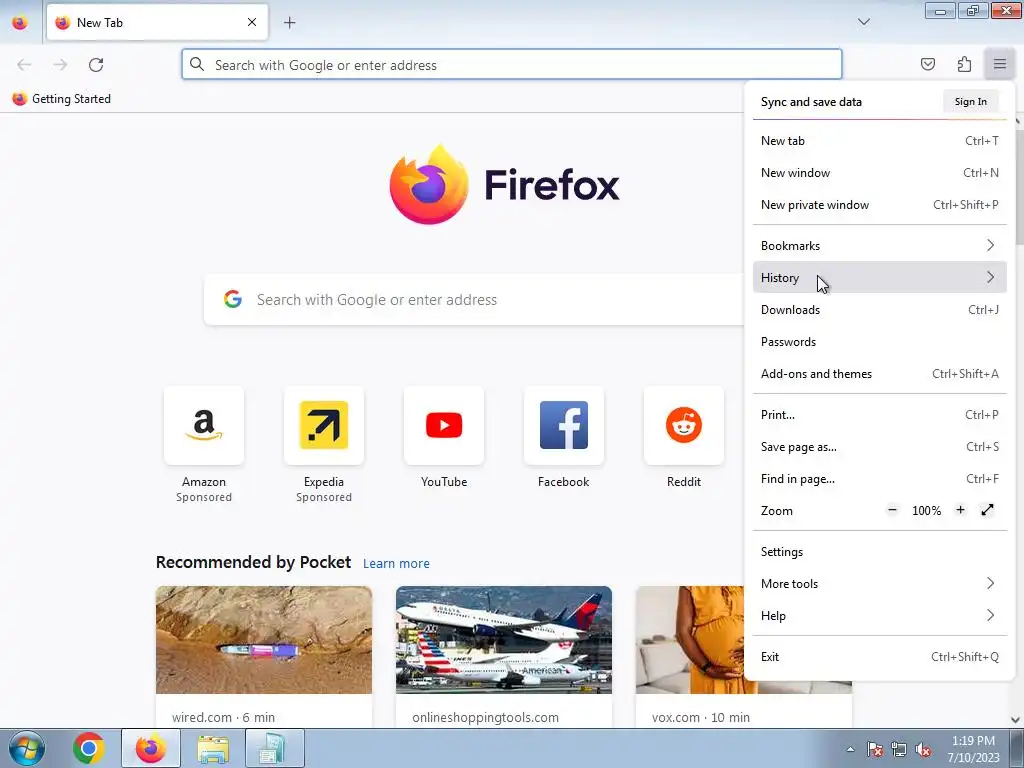
Task: Select New tab from the menu
Action: pos(880,140)
